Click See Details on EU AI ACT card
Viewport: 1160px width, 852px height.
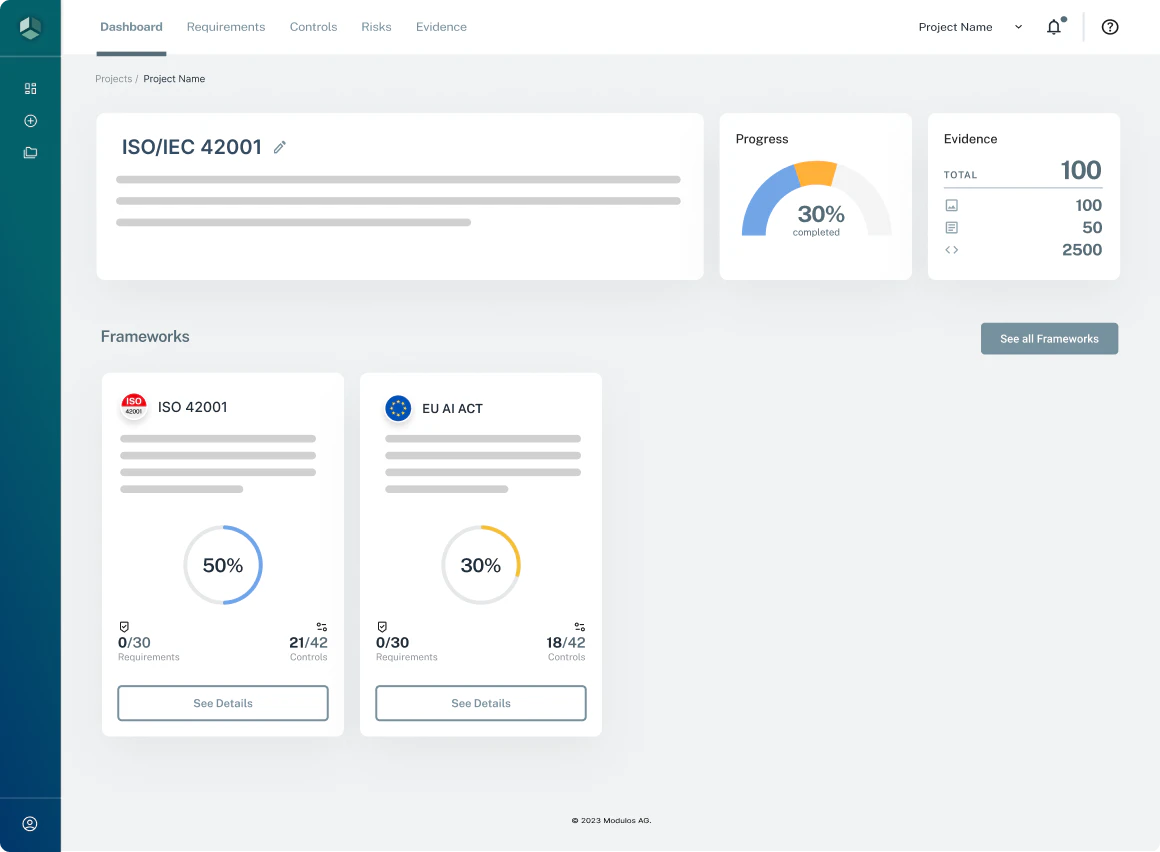click(x=480, y=703)
